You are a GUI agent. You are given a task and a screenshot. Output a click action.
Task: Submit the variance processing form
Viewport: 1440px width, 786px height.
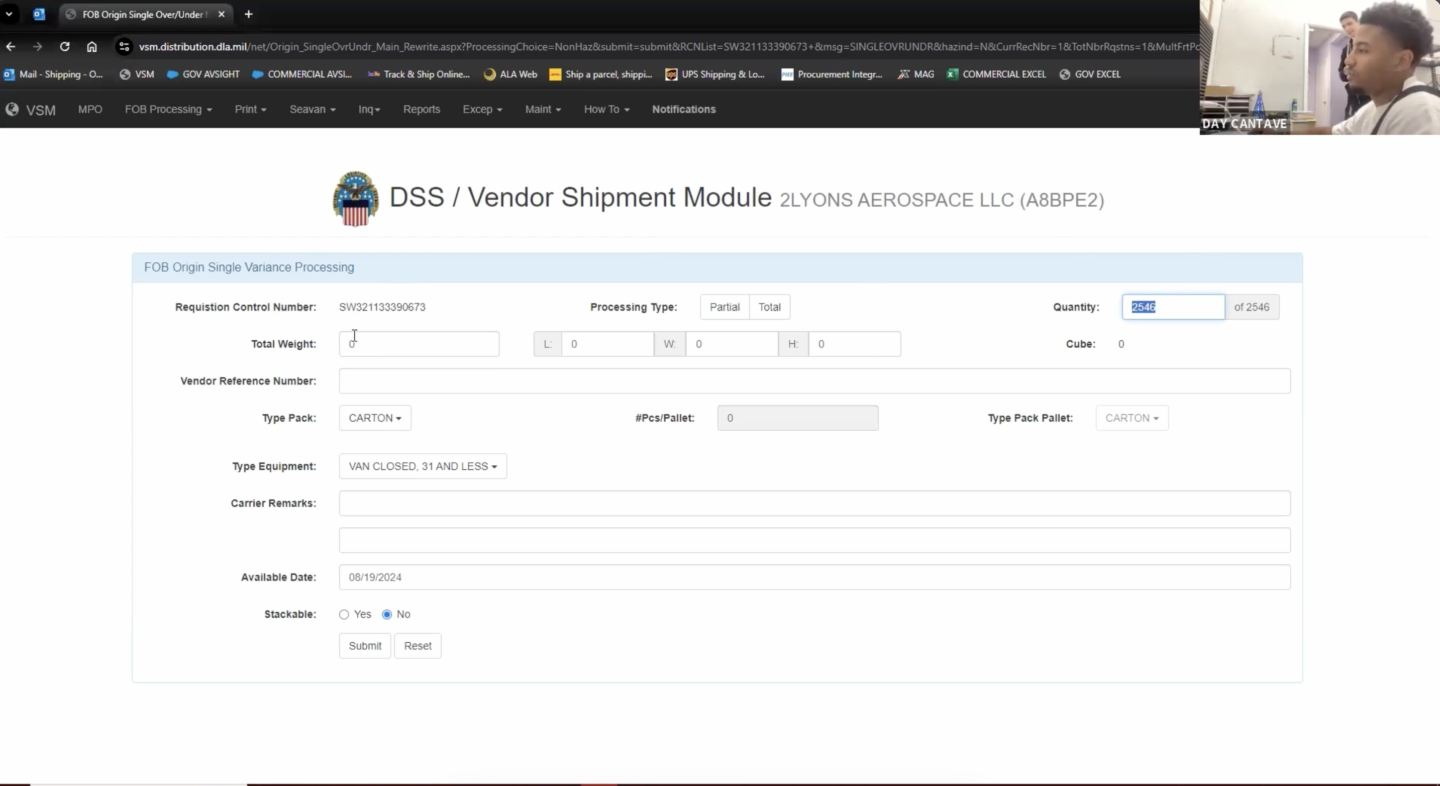click(364, 645)
